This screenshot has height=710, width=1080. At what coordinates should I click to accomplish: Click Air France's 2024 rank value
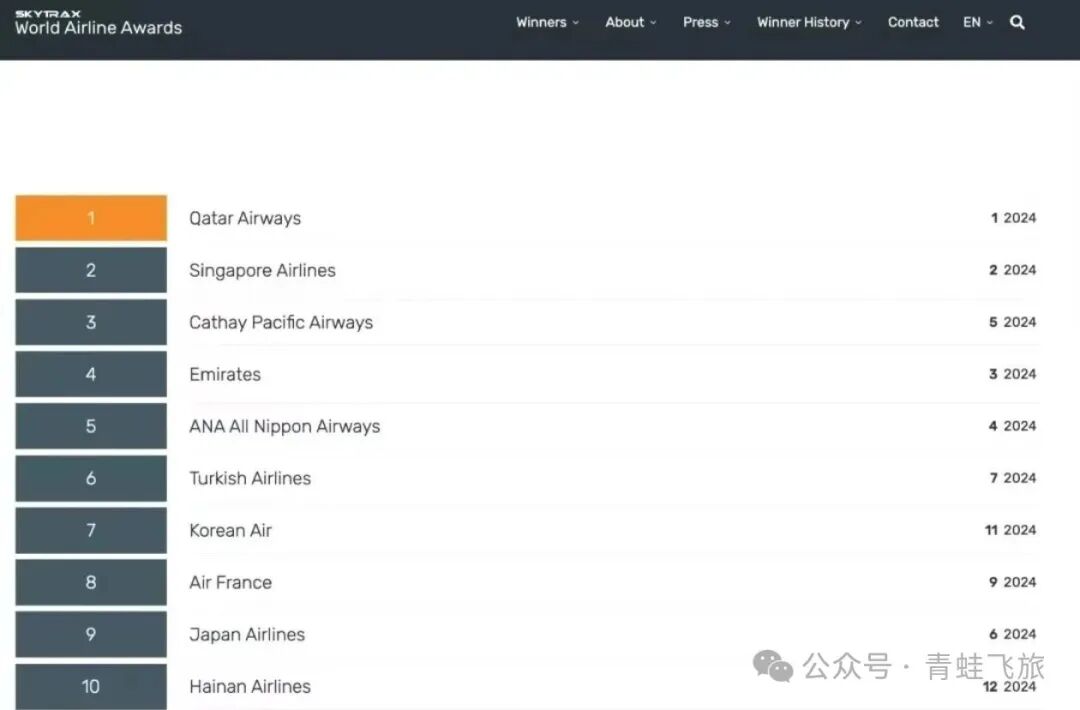tap(1012, 583)
